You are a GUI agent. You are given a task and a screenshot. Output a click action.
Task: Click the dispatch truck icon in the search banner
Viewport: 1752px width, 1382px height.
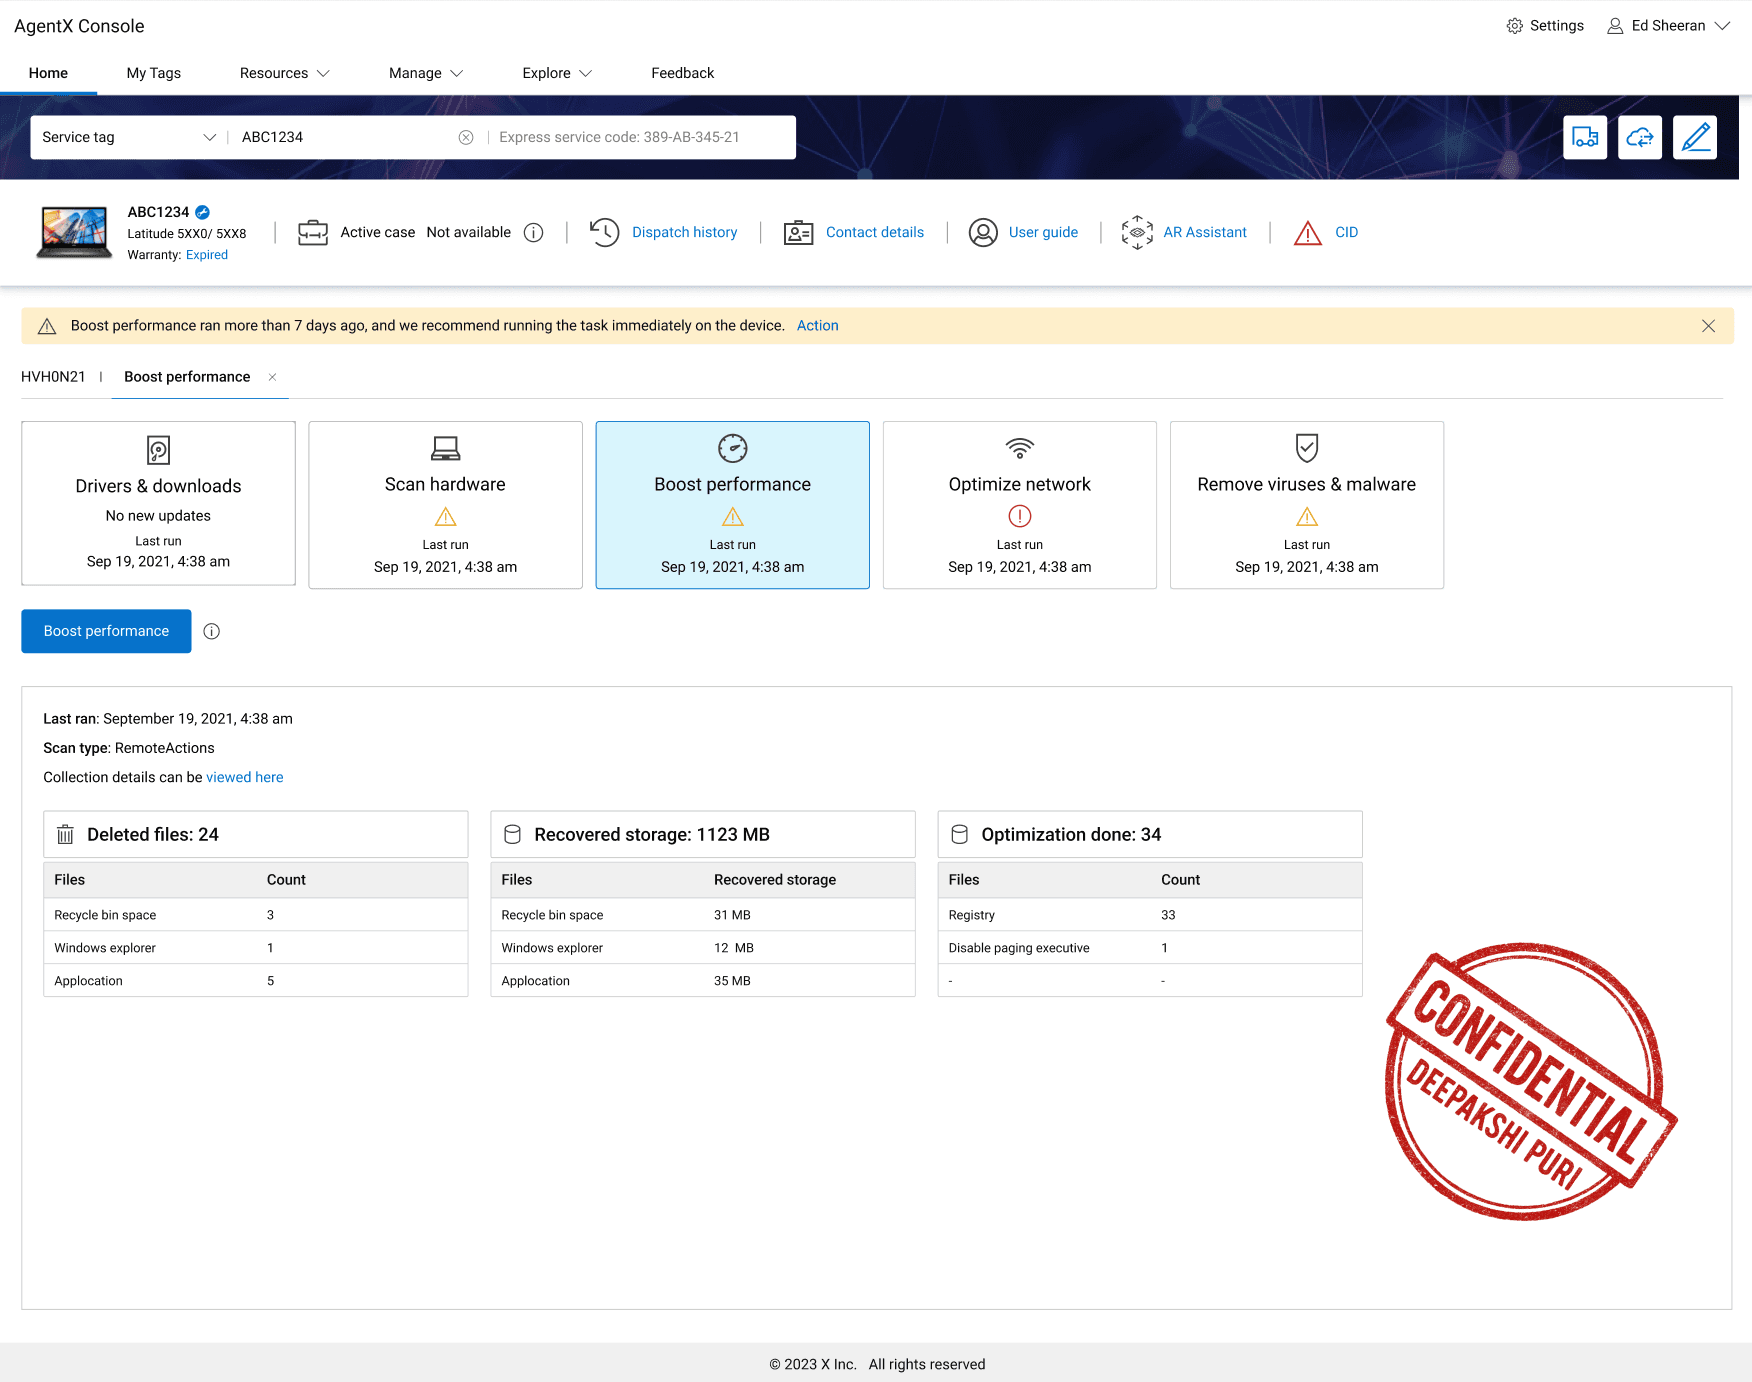1585,137
